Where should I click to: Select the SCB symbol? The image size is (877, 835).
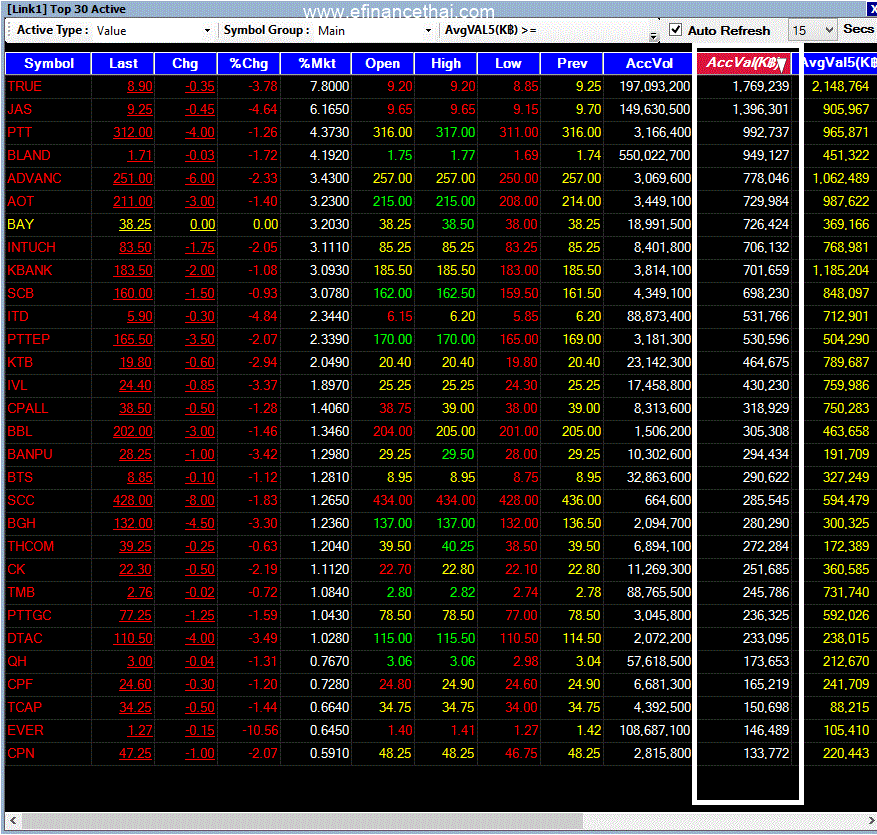[21, 293]
